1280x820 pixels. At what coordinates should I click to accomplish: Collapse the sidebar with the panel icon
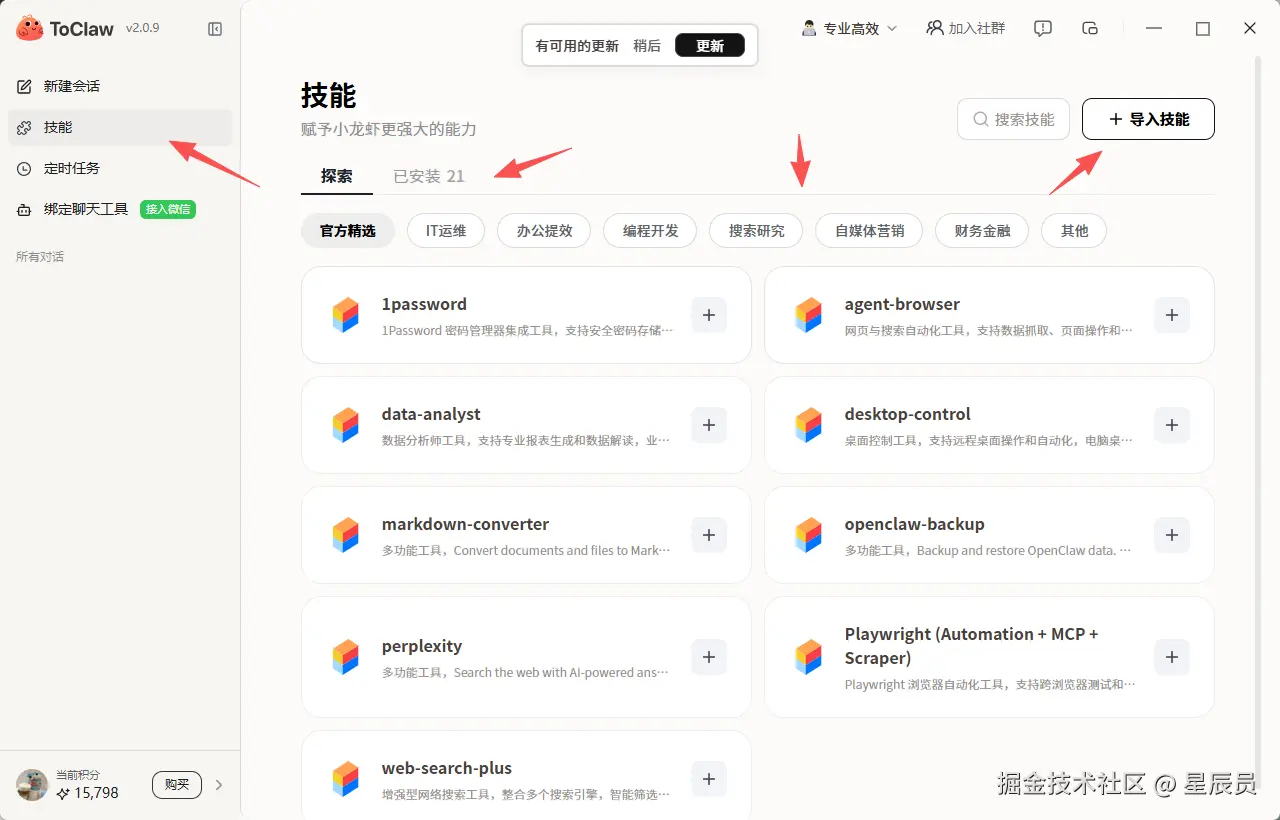(x=215, y=29)
